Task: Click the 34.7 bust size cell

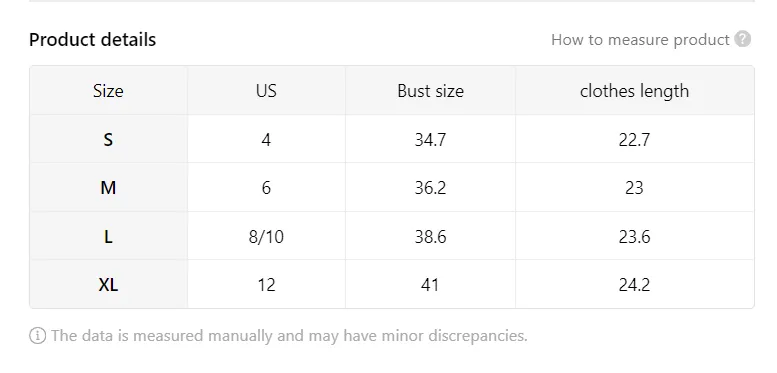Action: (x=430, y=139)
